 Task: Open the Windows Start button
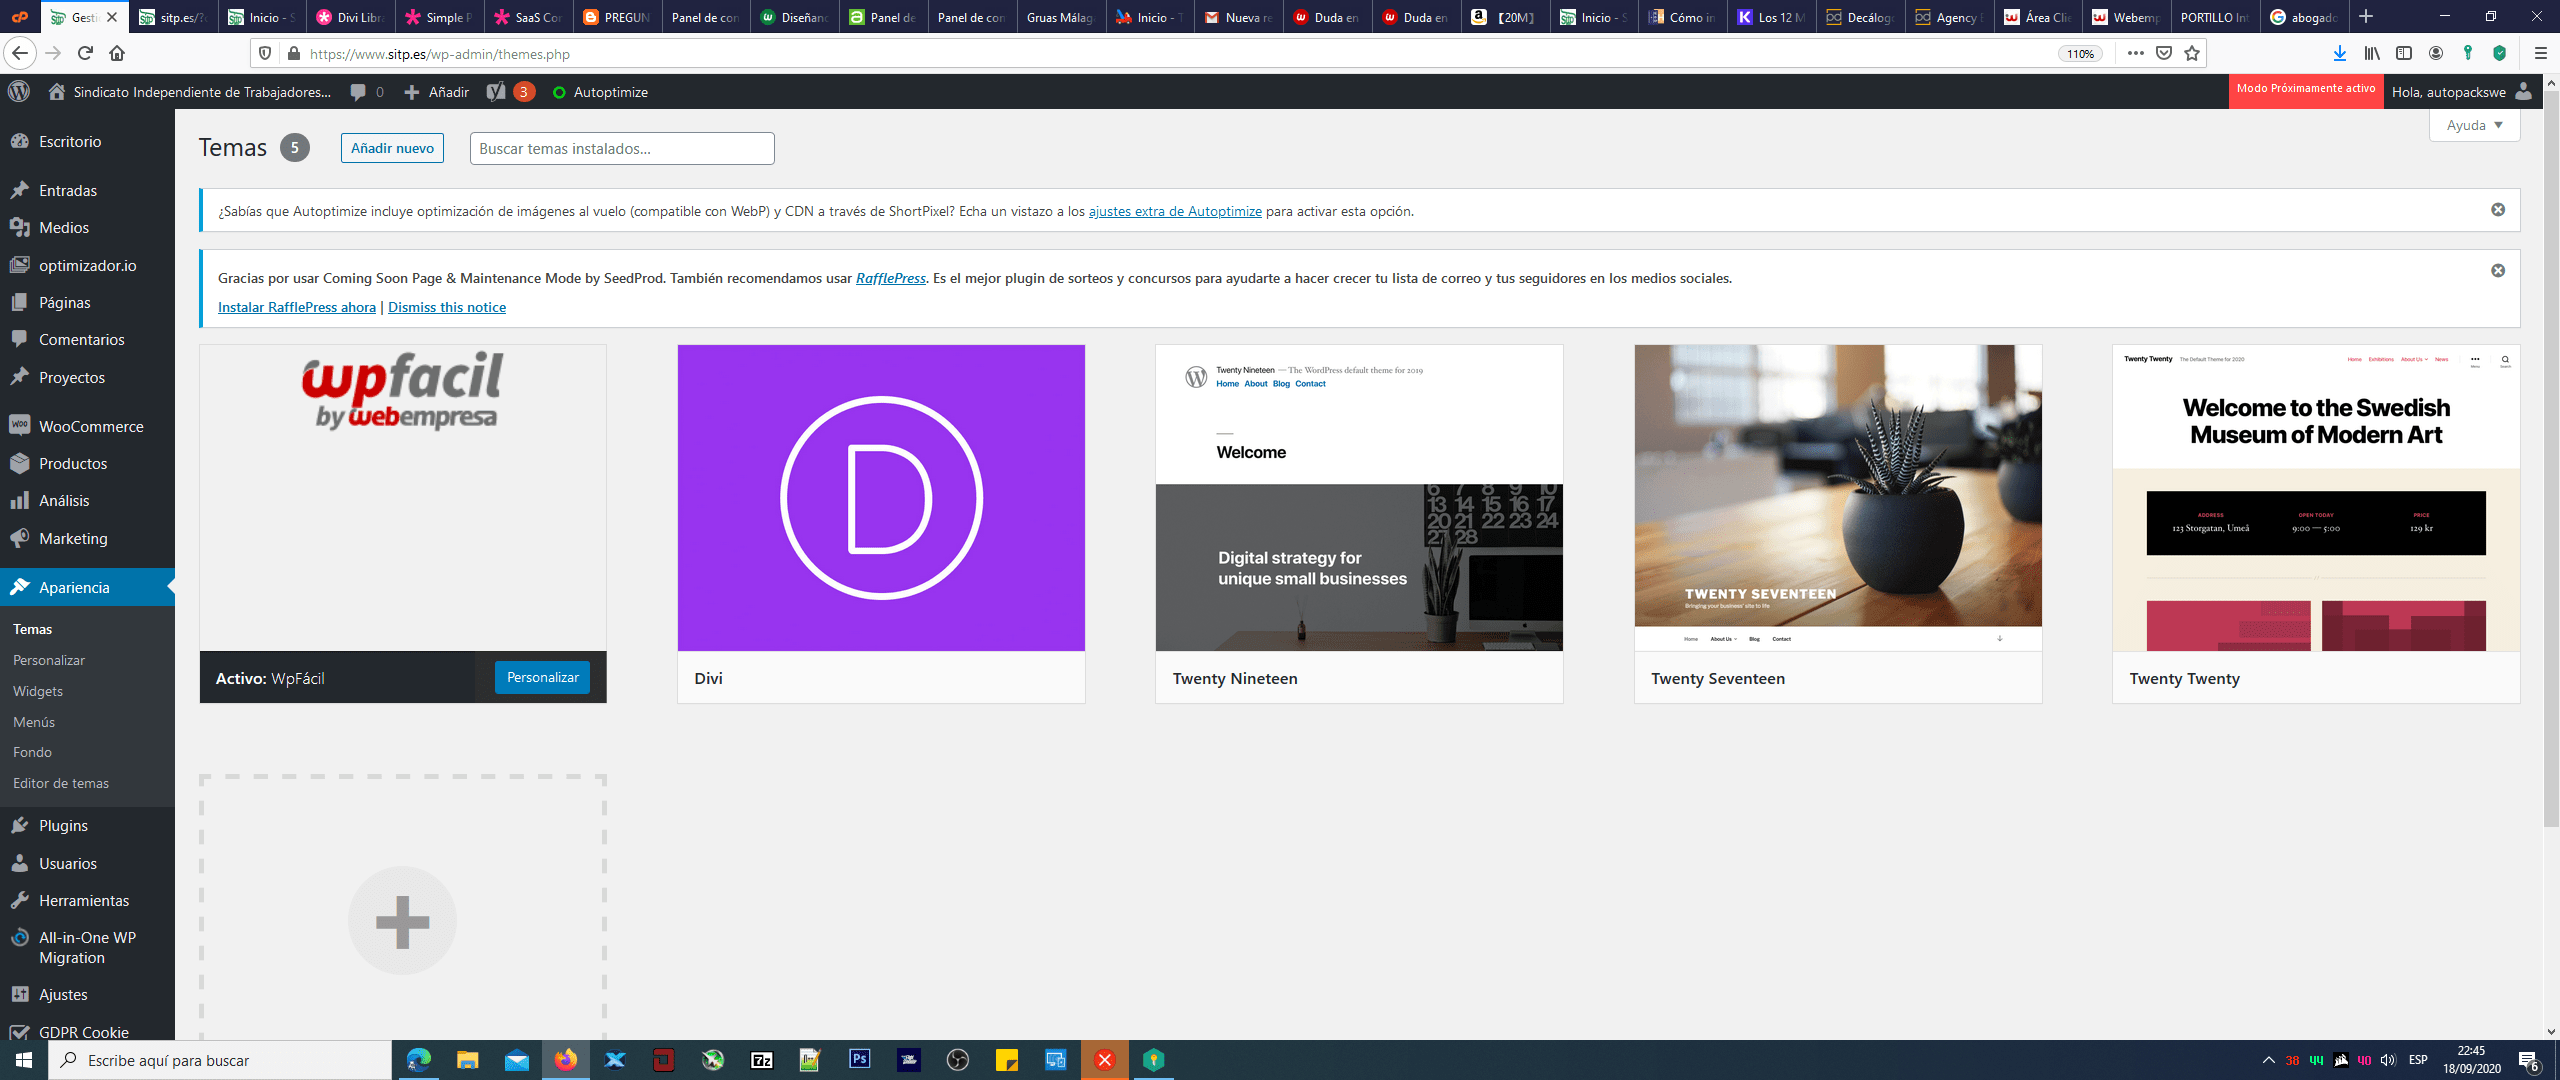[x=24, y=1060]
